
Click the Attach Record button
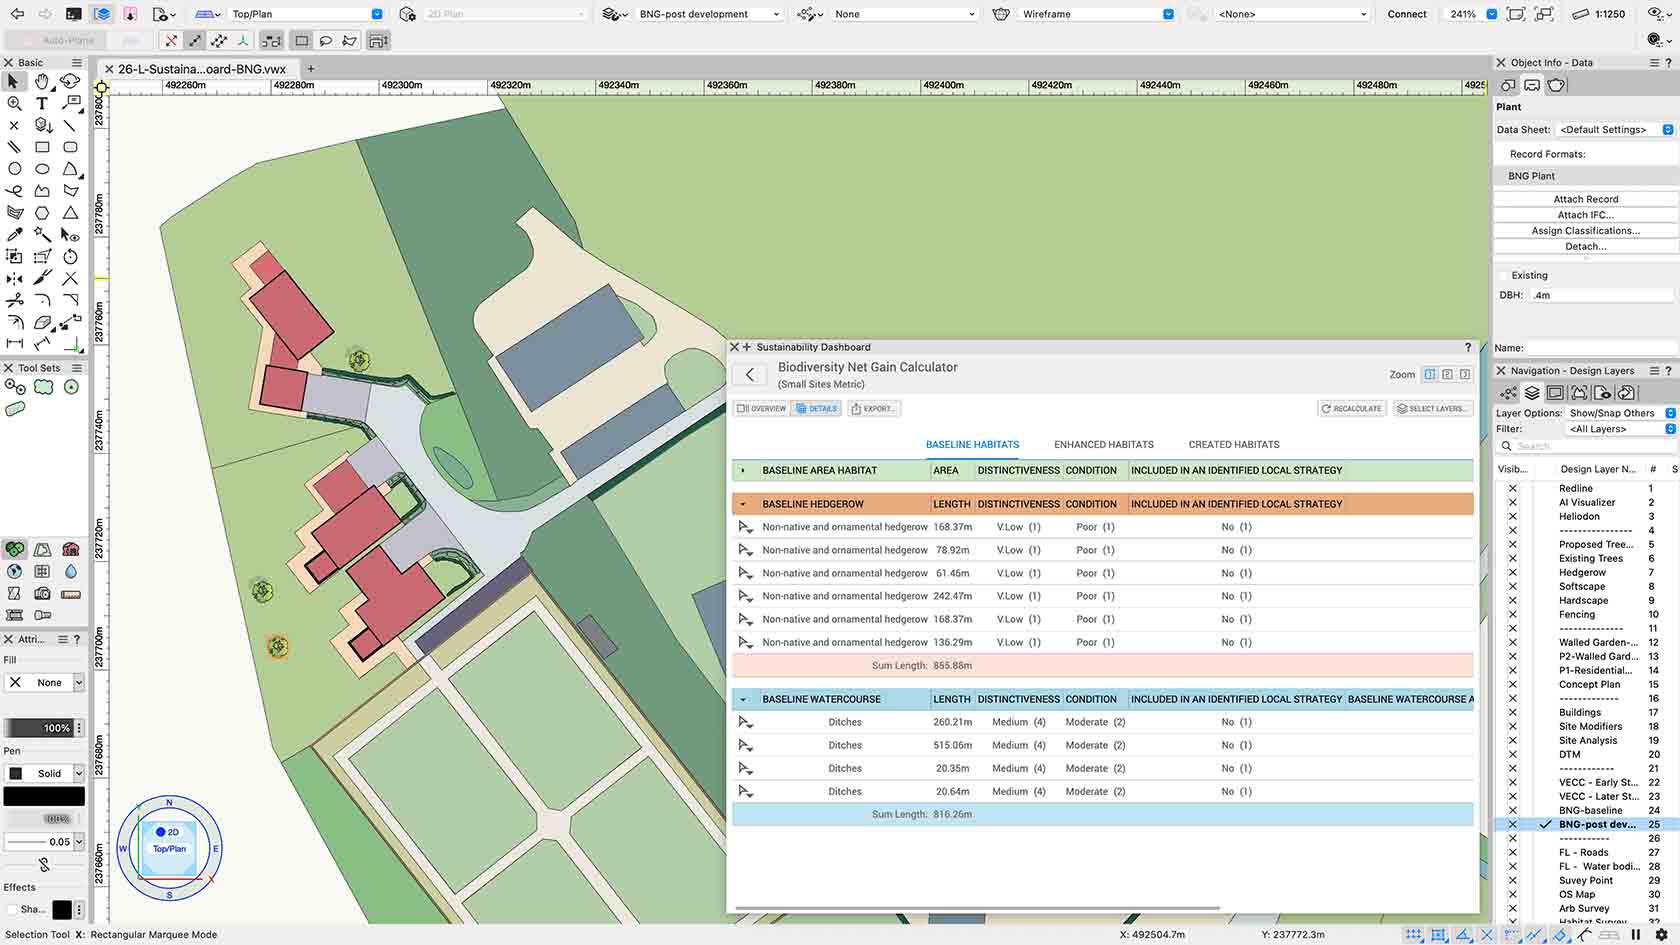point(1585,199)
